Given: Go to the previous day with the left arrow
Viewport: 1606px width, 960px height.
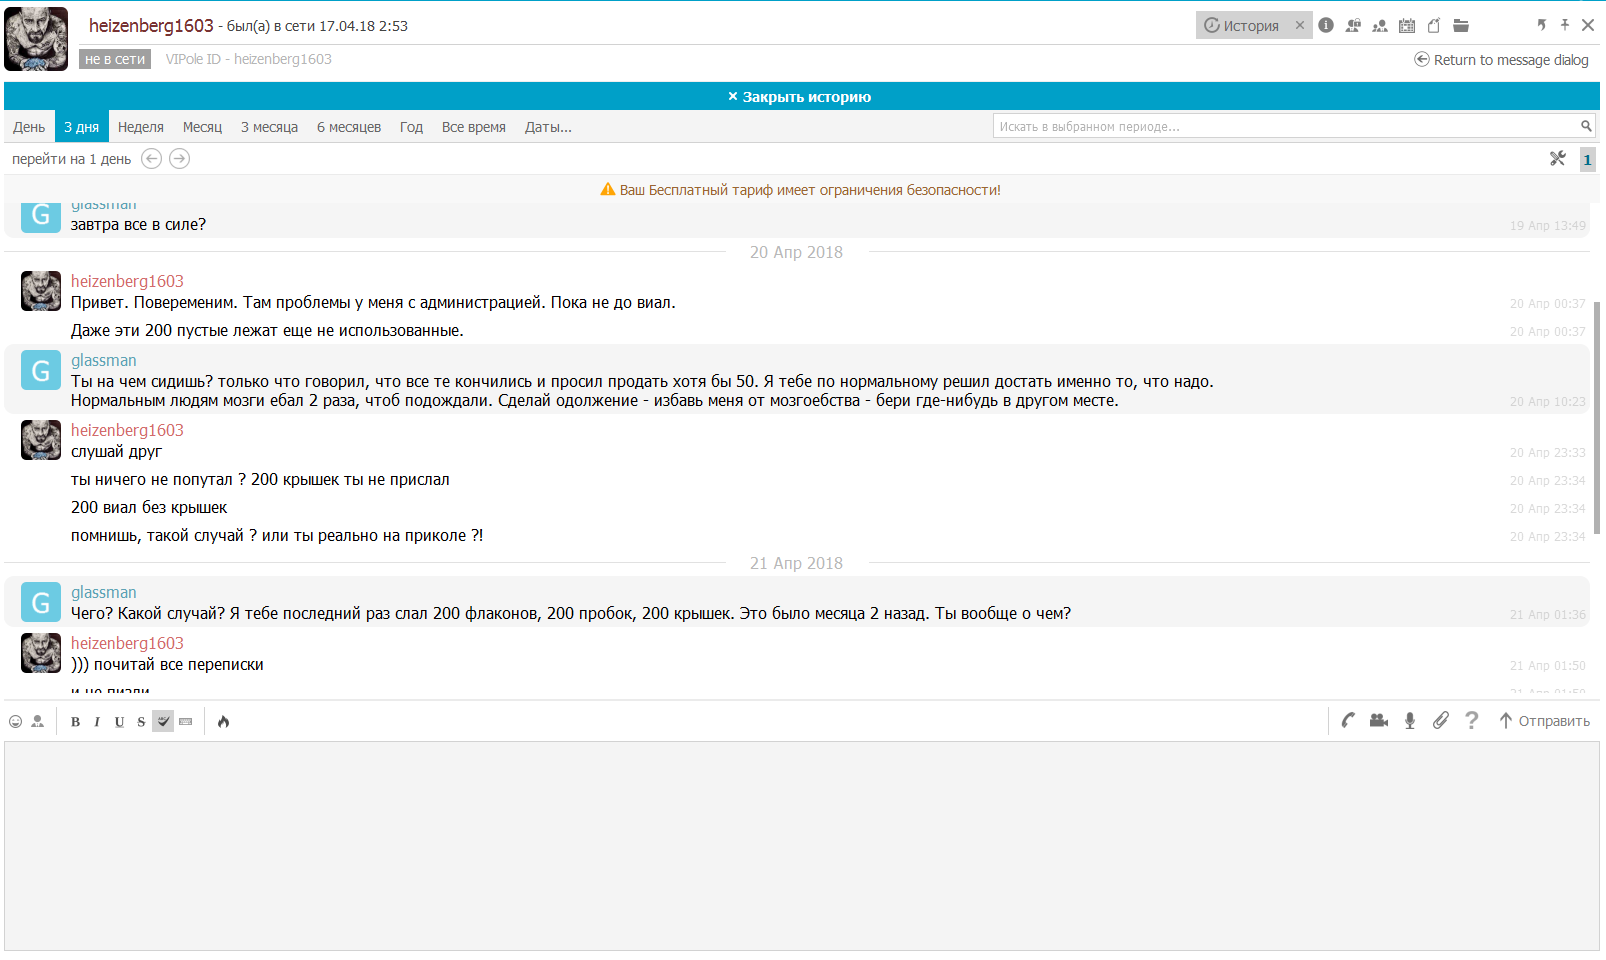Looking at the screenshot, I should click(x=152, y=159).
